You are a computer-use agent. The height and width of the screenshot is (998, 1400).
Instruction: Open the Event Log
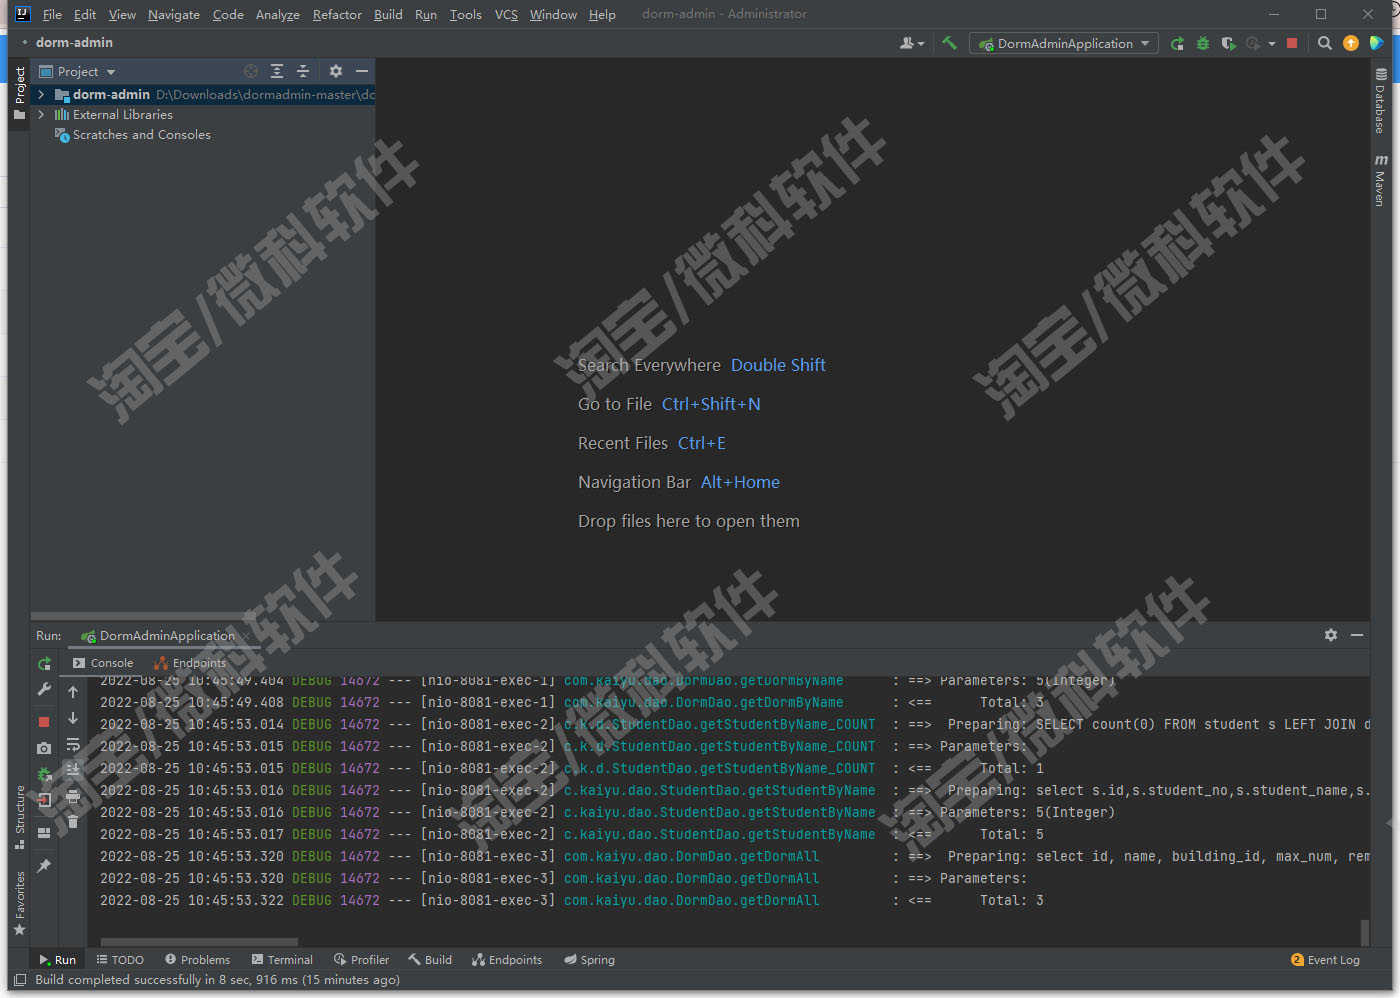1325,960
